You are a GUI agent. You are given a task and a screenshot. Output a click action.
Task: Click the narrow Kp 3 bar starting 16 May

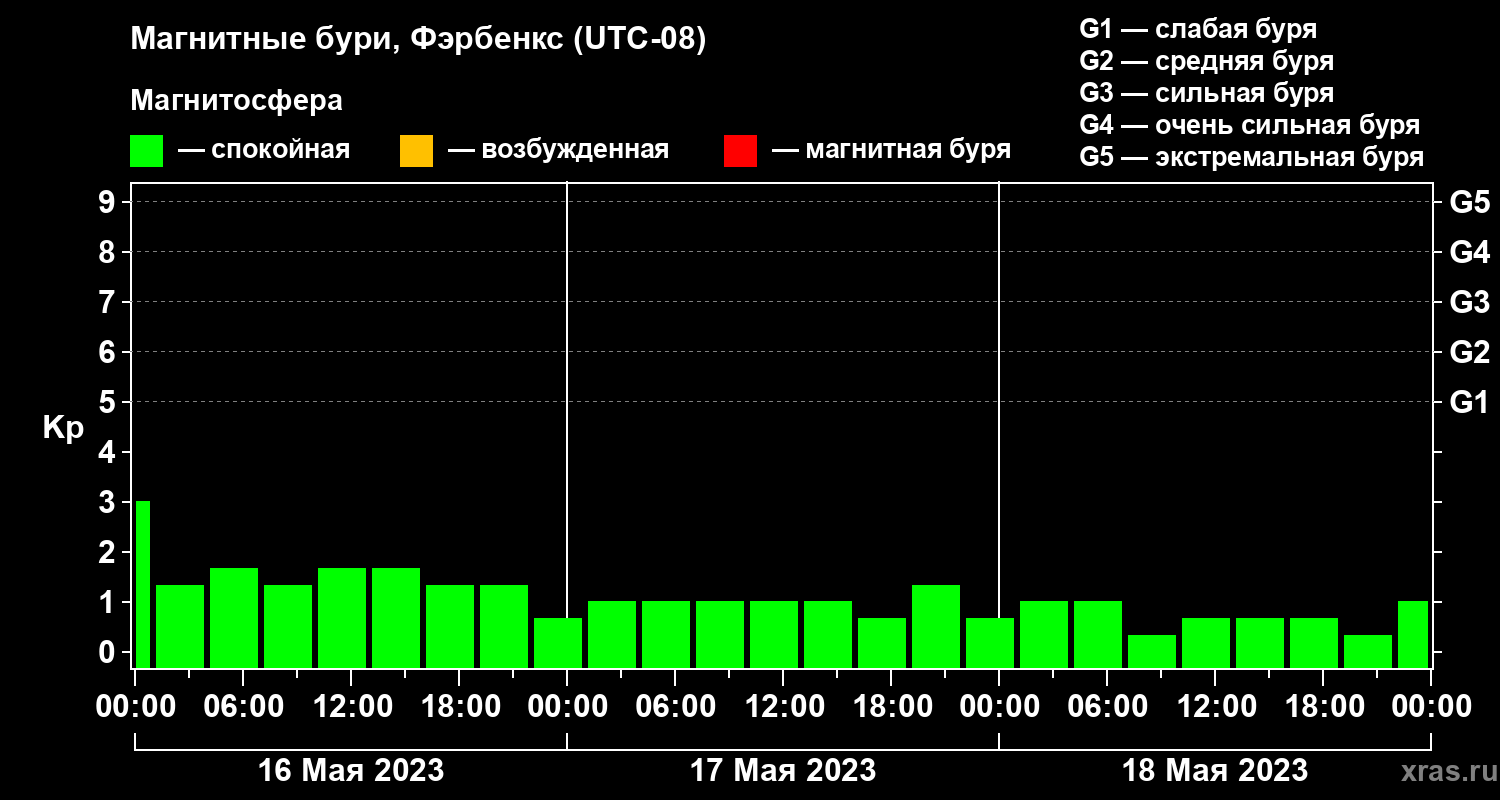[143, 584]
